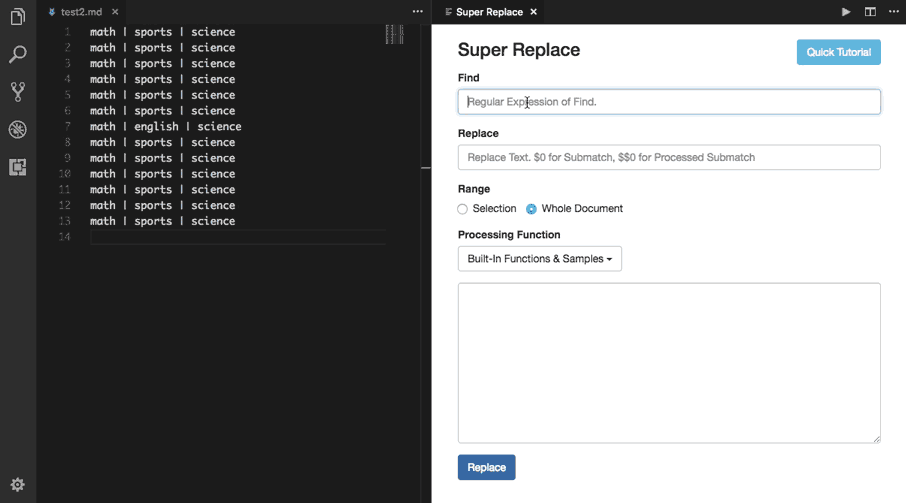Screen dimensions: 906x503
Task: Open the Manage settings gear
Action: click(17, 485)
